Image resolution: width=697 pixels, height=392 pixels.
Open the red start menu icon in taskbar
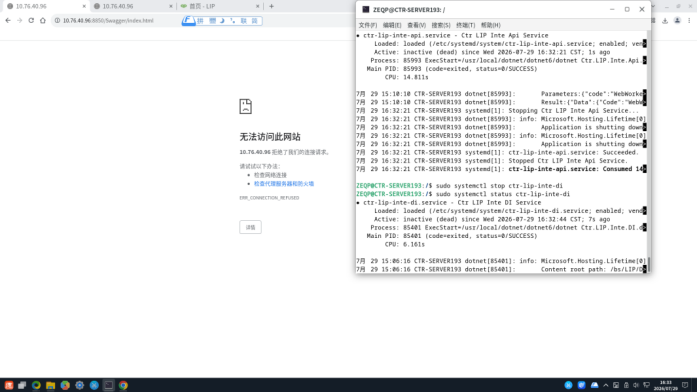point(9,385)
